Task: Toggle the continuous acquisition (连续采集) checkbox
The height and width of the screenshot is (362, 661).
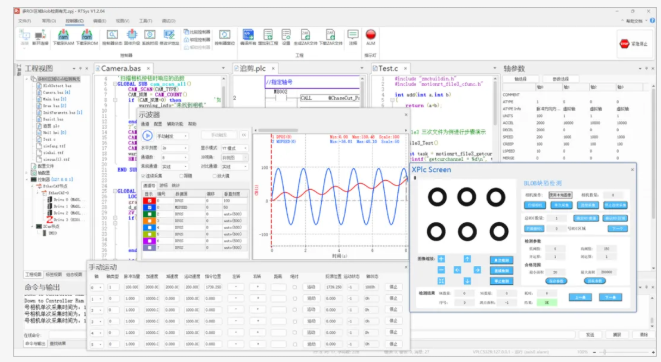Action: click(x=143, y=176)
